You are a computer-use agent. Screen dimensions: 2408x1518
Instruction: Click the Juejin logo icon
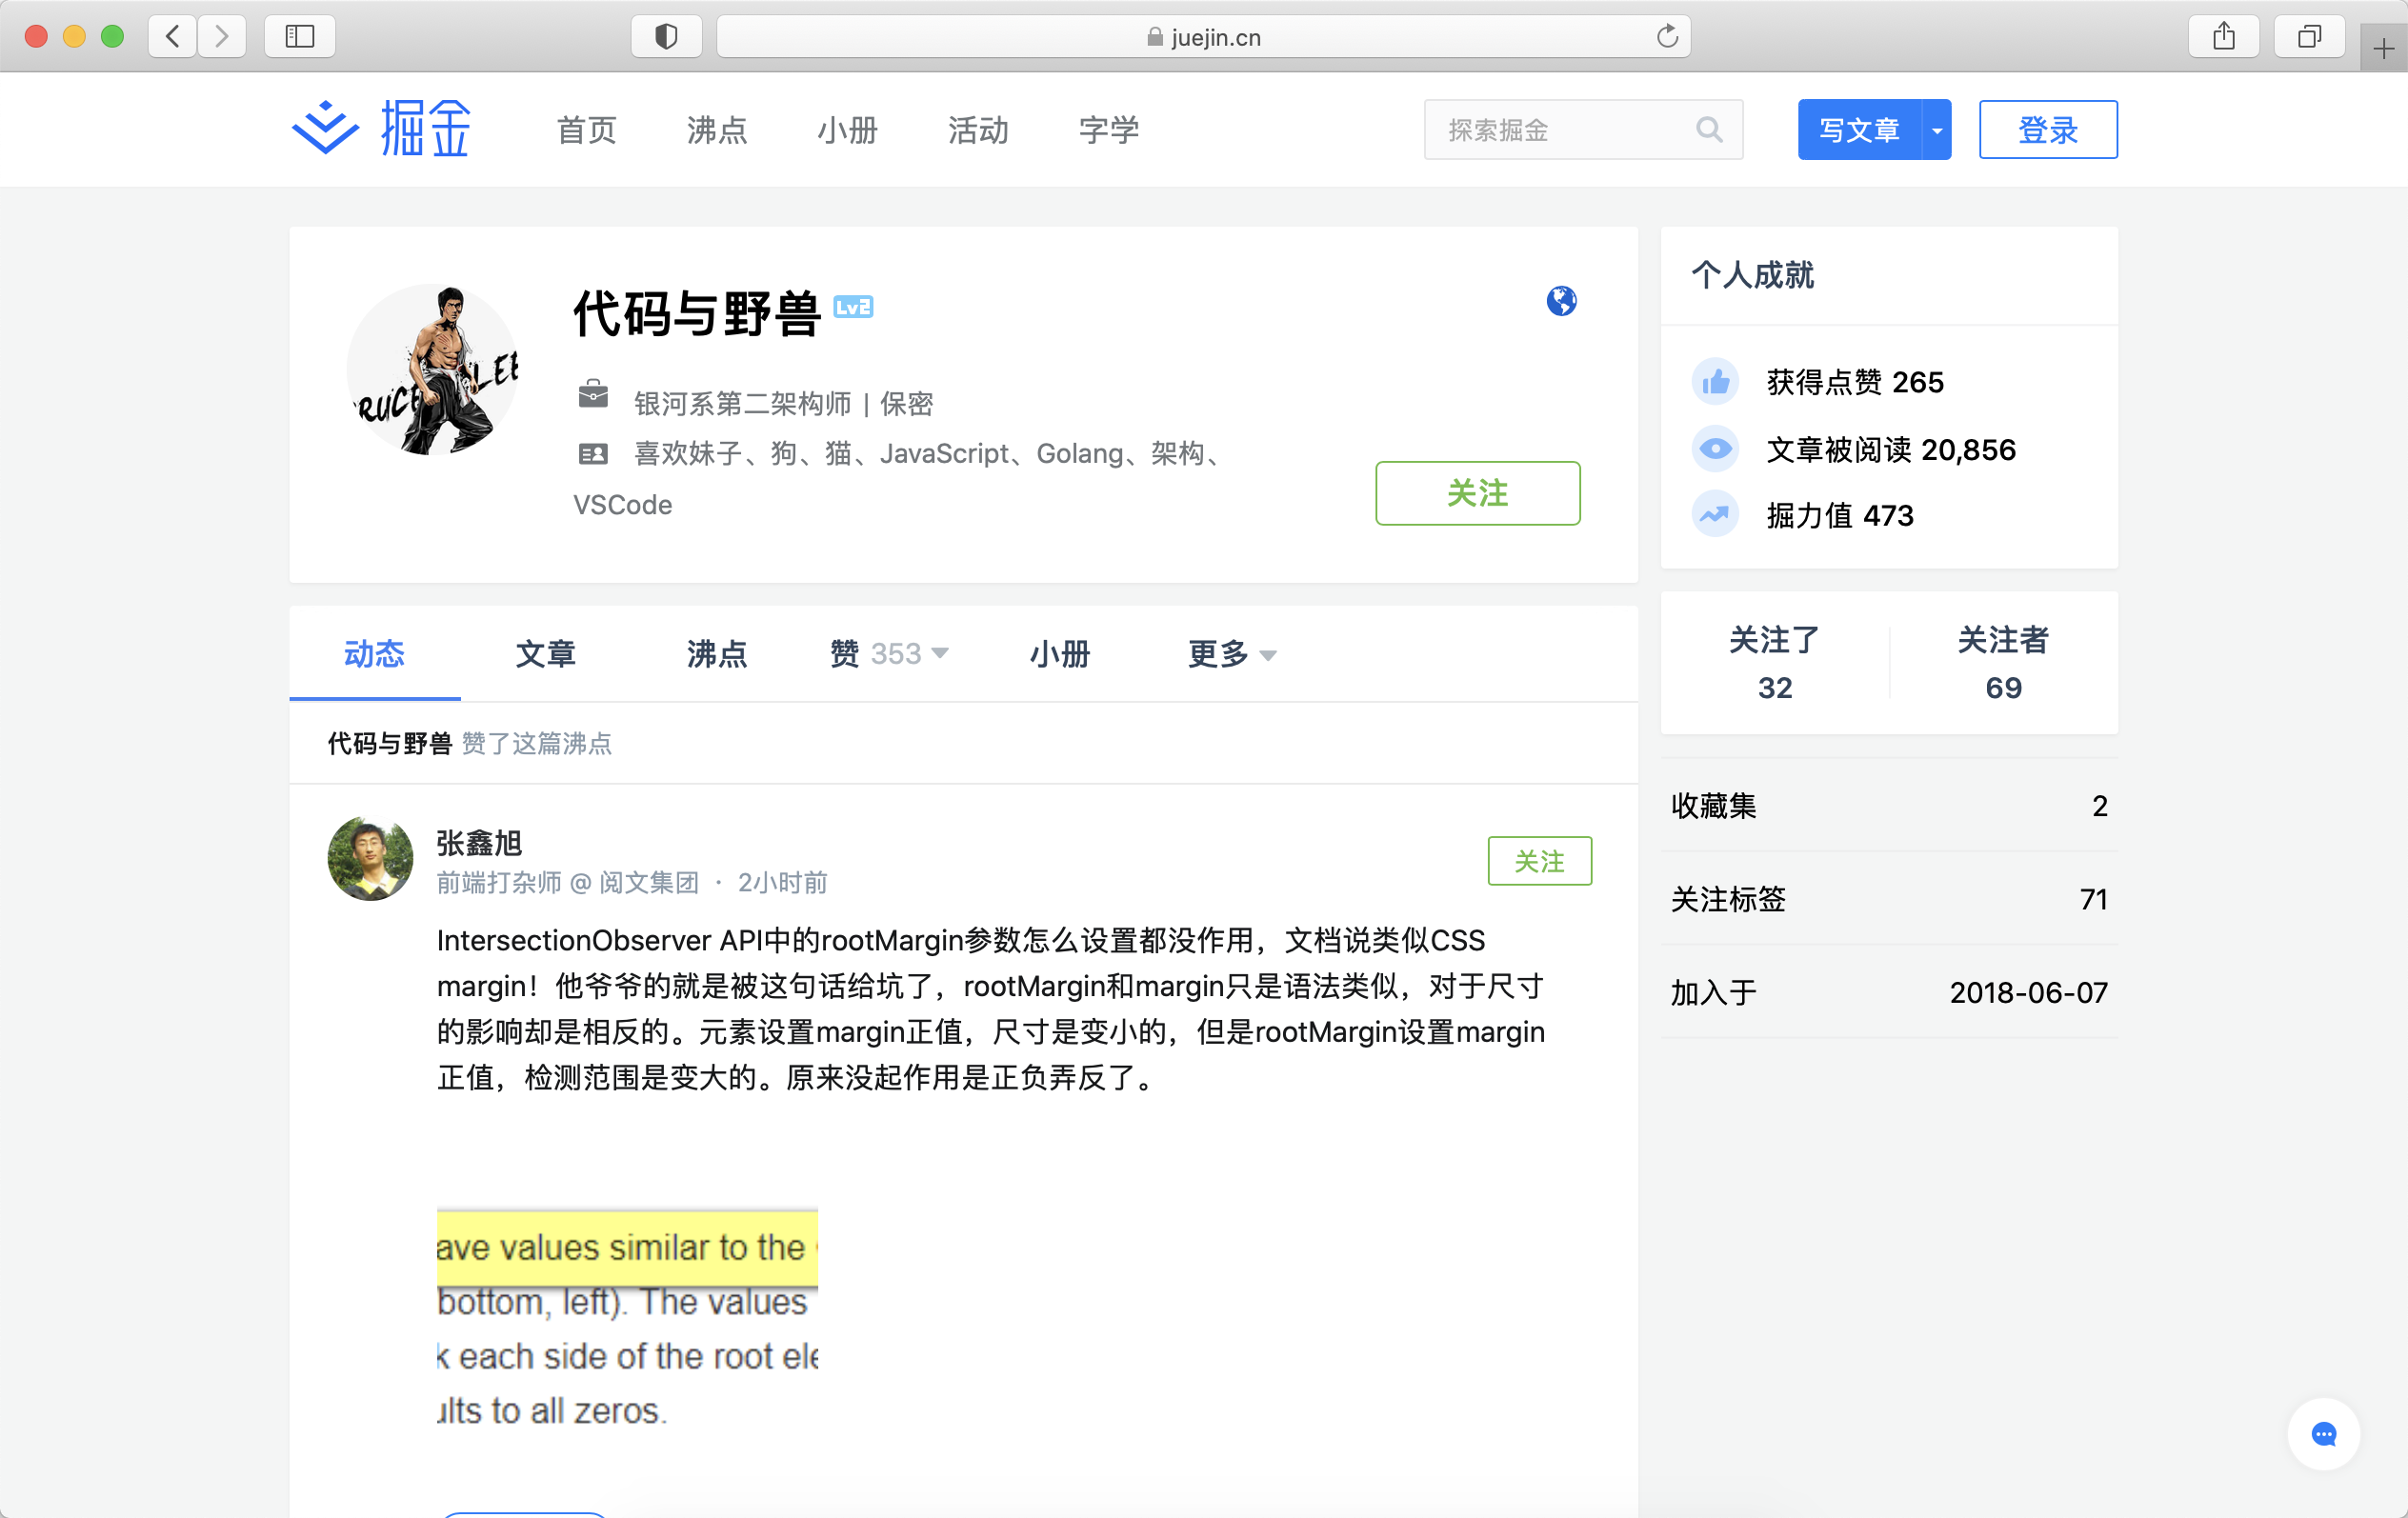pyautogui.click(x=325, y=128)
